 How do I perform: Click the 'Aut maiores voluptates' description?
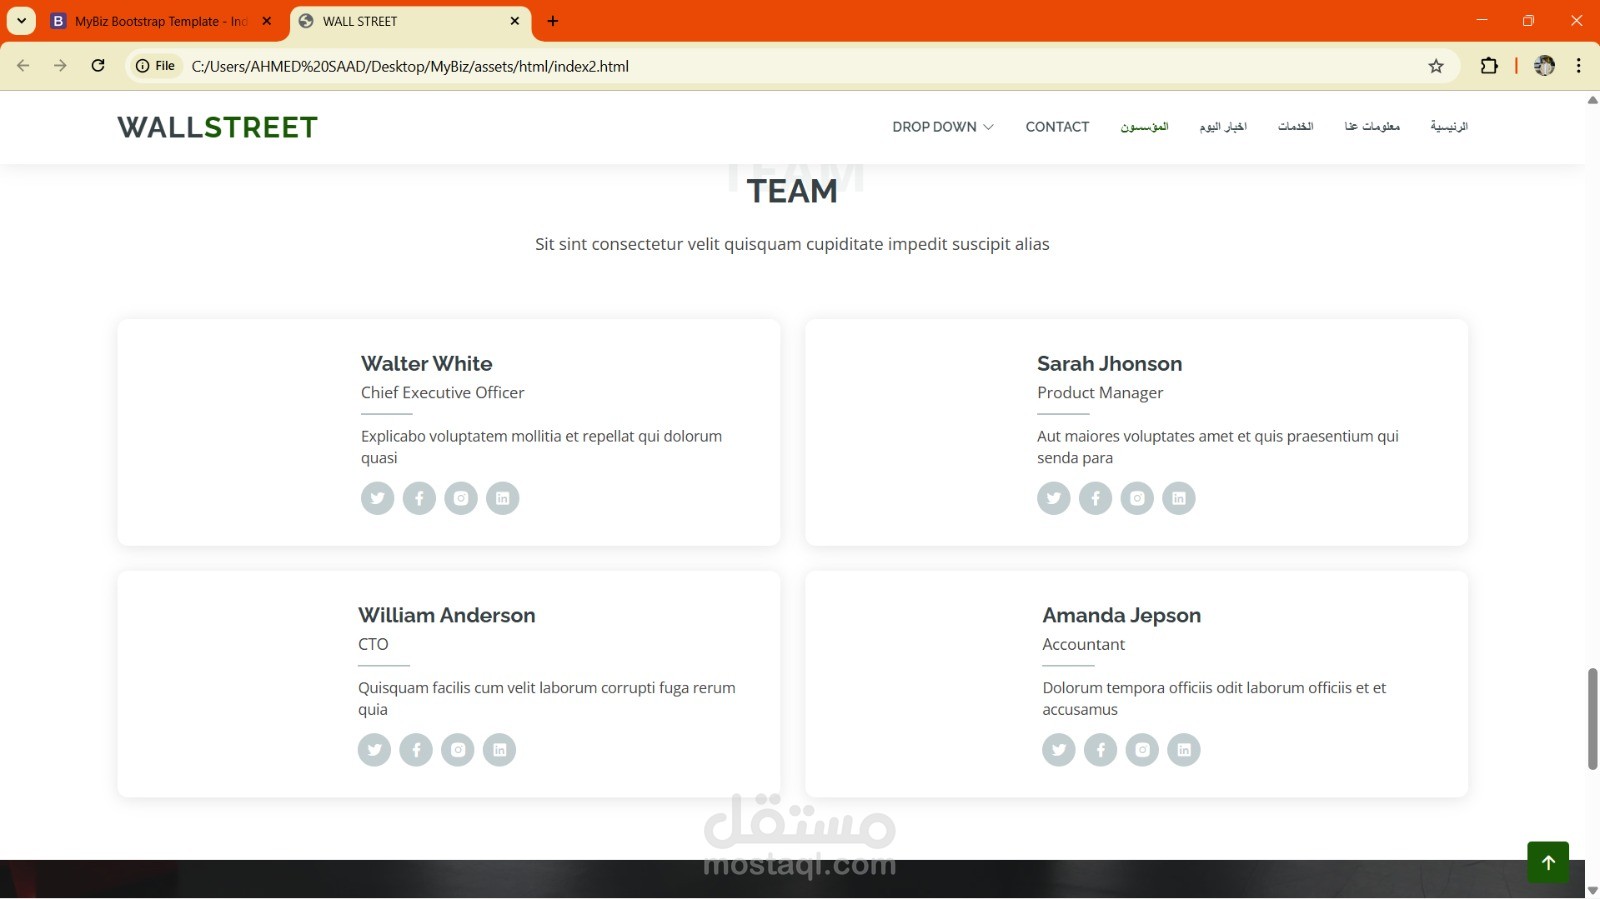click(1218, 447)
